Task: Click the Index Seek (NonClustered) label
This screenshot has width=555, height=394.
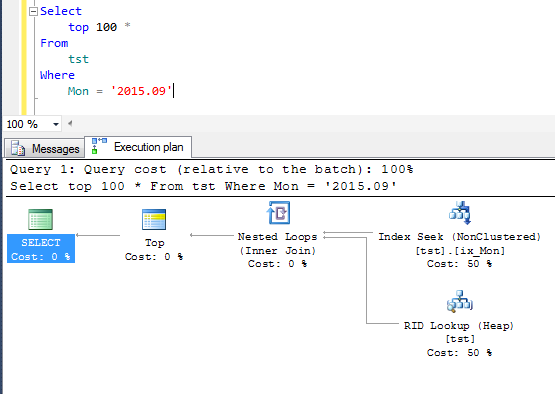Action: pos(459,237)
